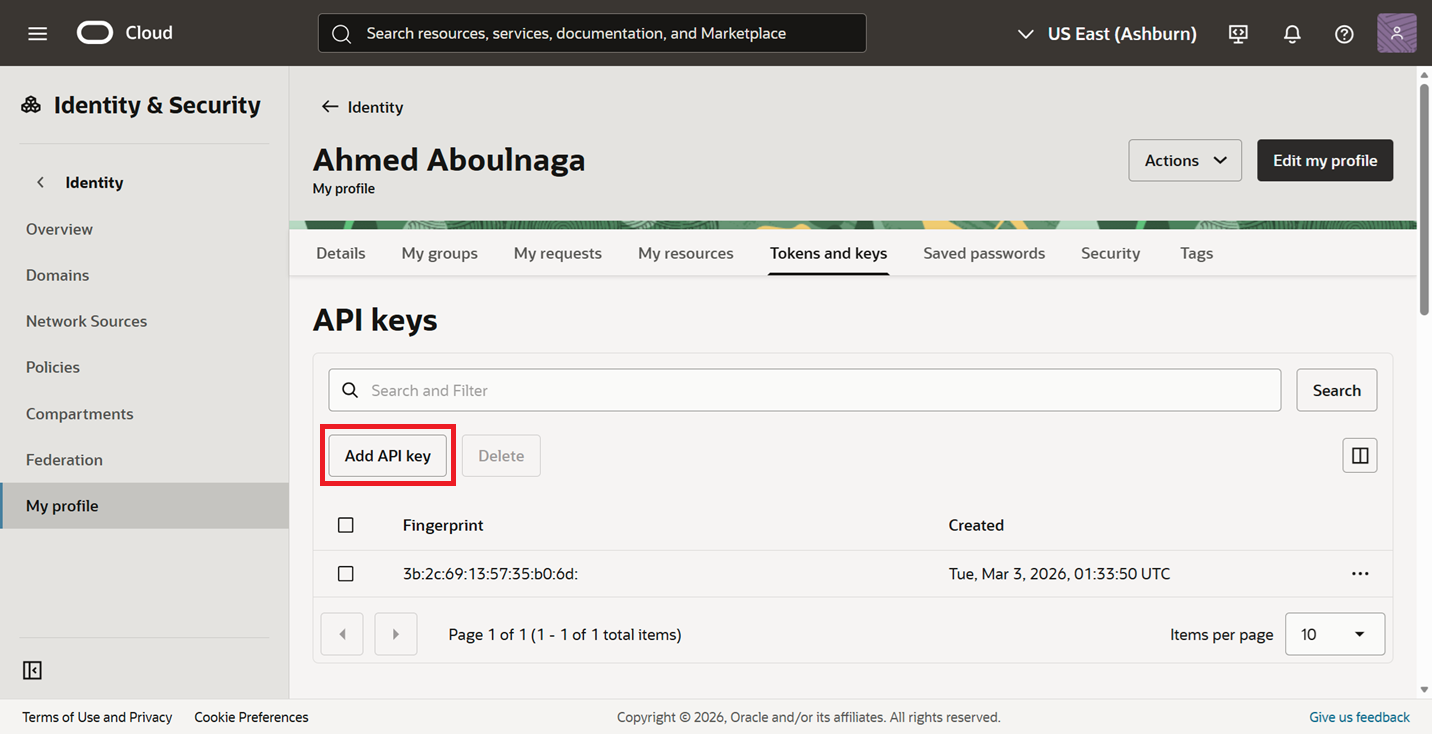Open the Cloud Shell developer tools icon
The image size is (1432, 734).
(x=1238, y=33)
